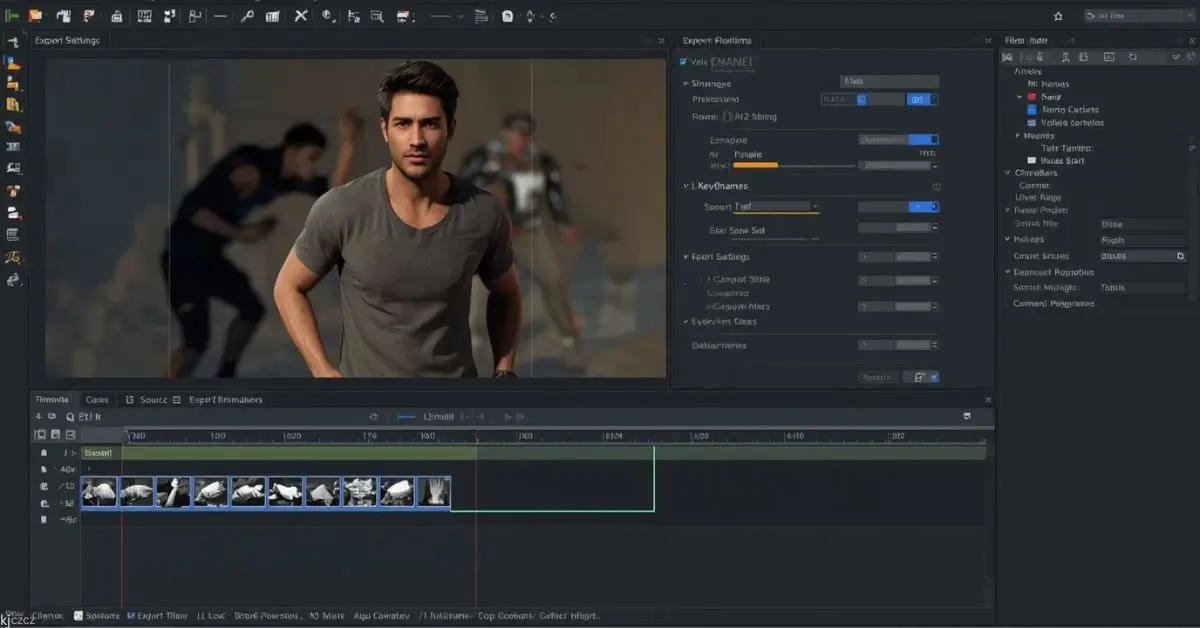This screenshot has height=628, width=1200.
Task: Click the orange-underlined field in the KeyOnames section
Action: tap(776, 207)
